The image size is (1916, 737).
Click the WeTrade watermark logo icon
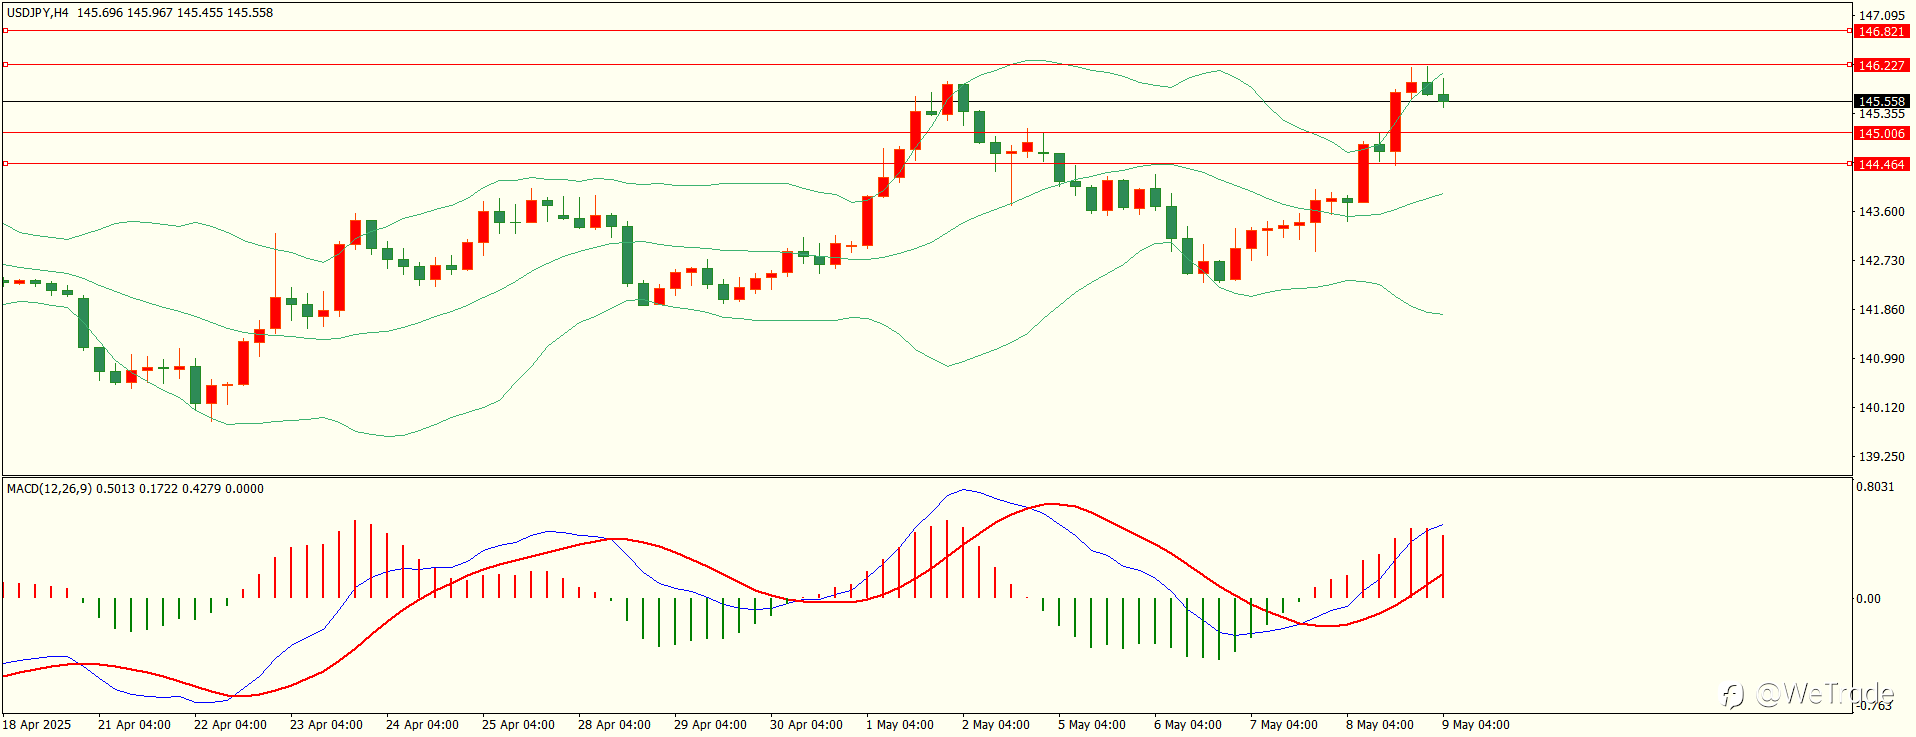[1733, 694]
